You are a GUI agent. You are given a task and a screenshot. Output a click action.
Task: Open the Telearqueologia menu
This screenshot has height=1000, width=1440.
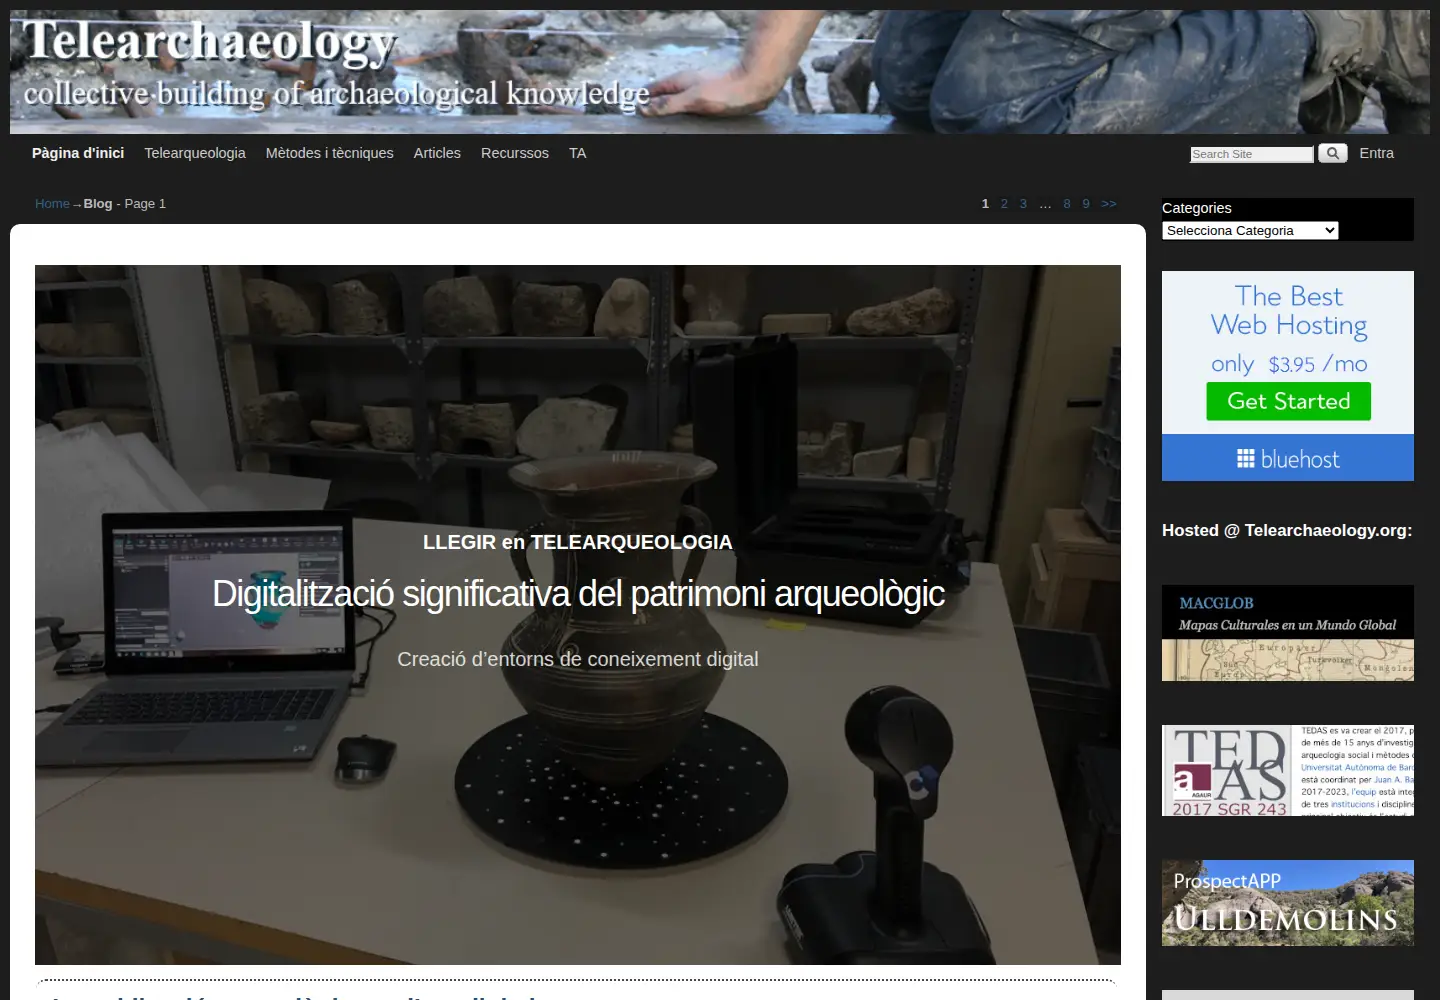tap(195, 153)
